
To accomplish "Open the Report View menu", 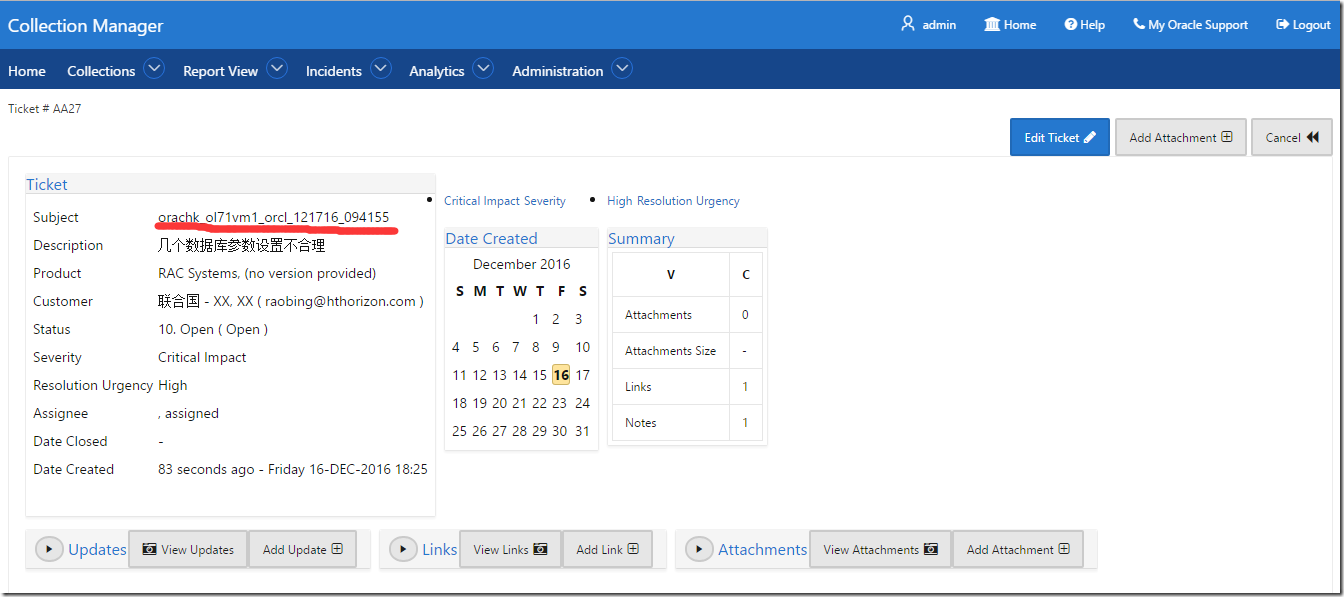I will (220, 71).
